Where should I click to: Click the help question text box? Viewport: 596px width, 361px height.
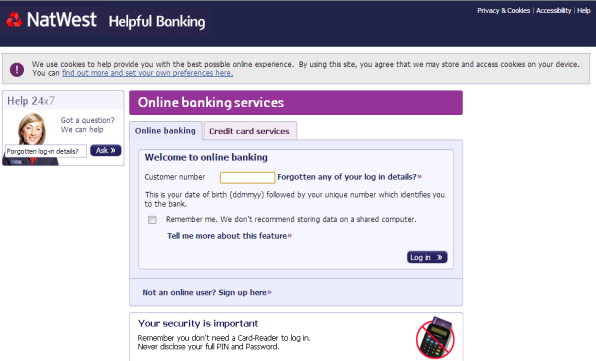click(x=46, y=151)
